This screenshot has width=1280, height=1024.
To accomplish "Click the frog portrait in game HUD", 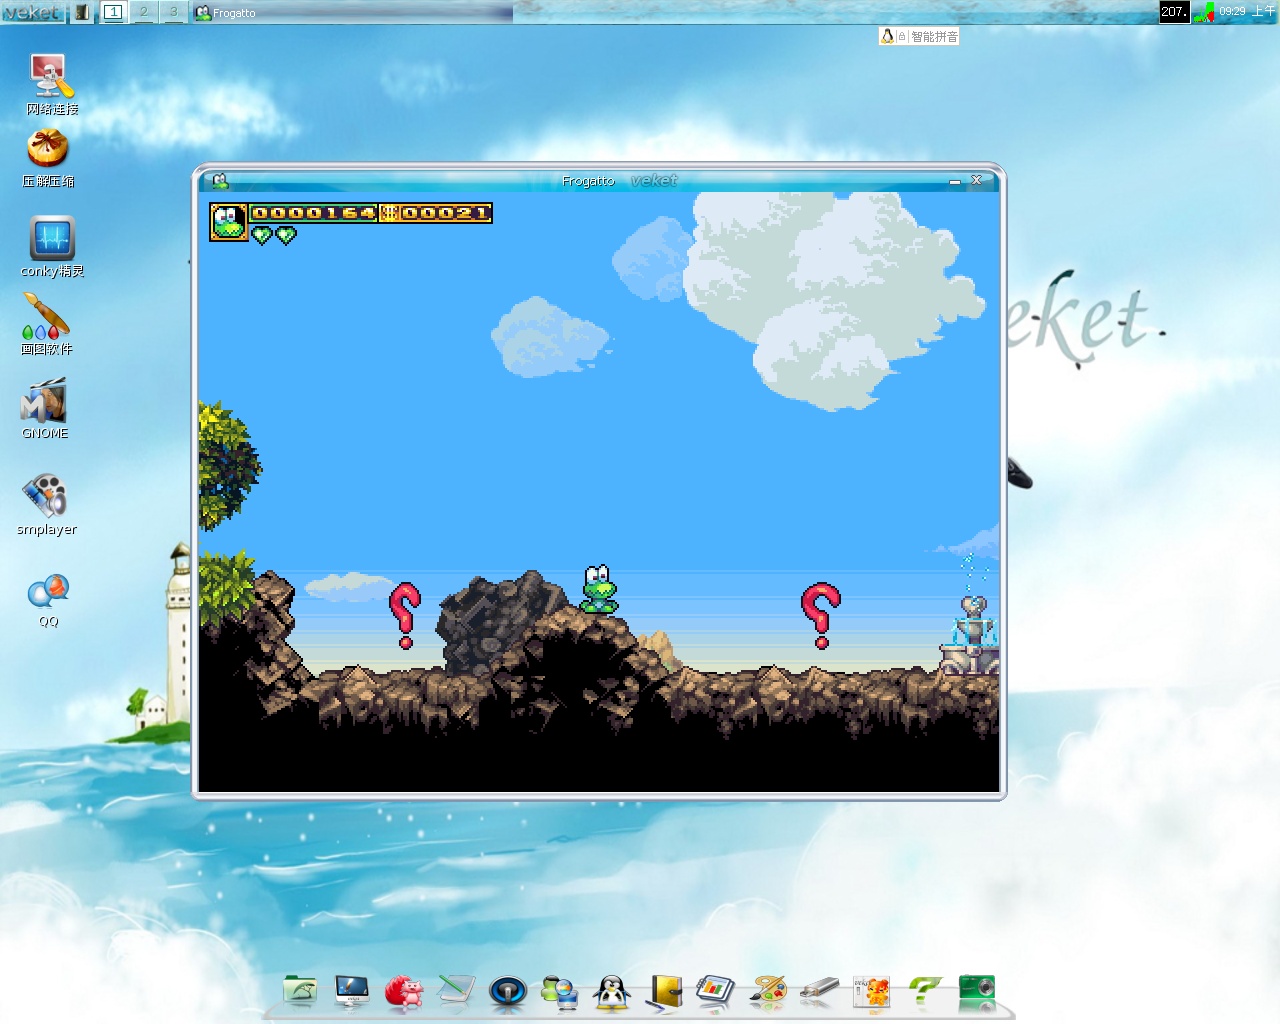I will [x=229, y=222].
